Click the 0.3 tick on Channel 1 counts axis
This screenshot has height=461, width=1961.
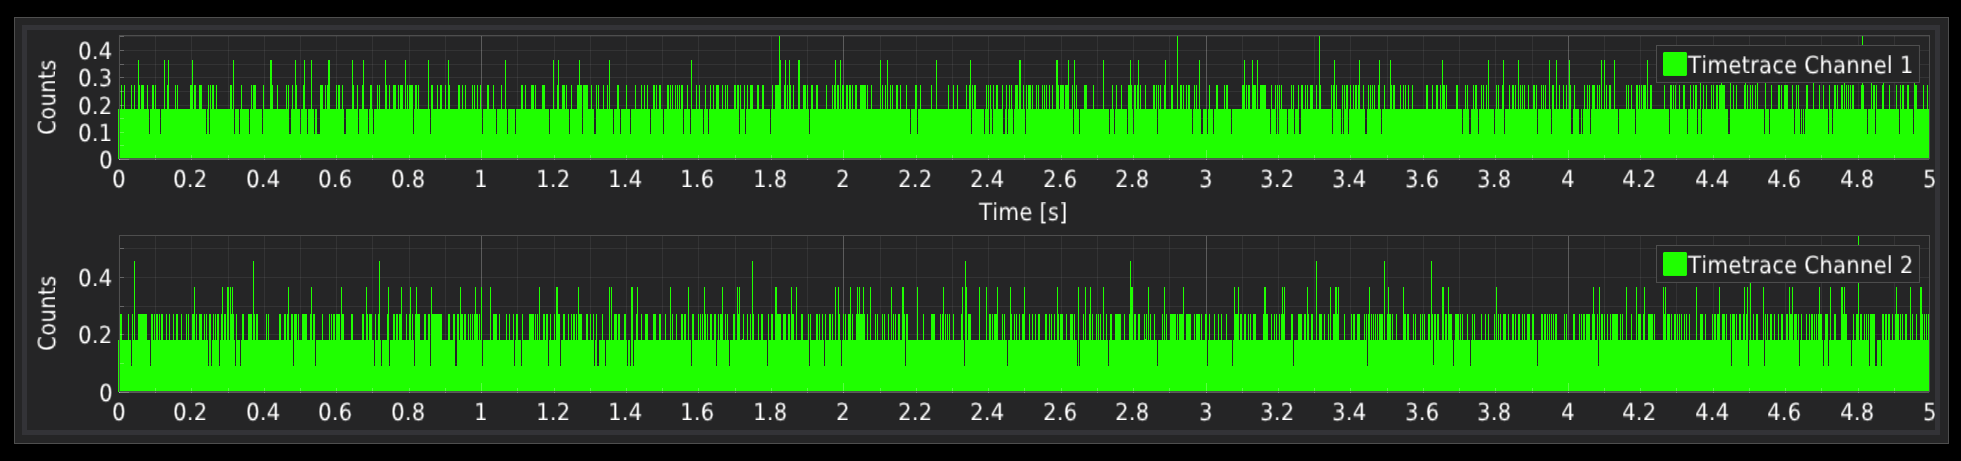pos(95,78)
